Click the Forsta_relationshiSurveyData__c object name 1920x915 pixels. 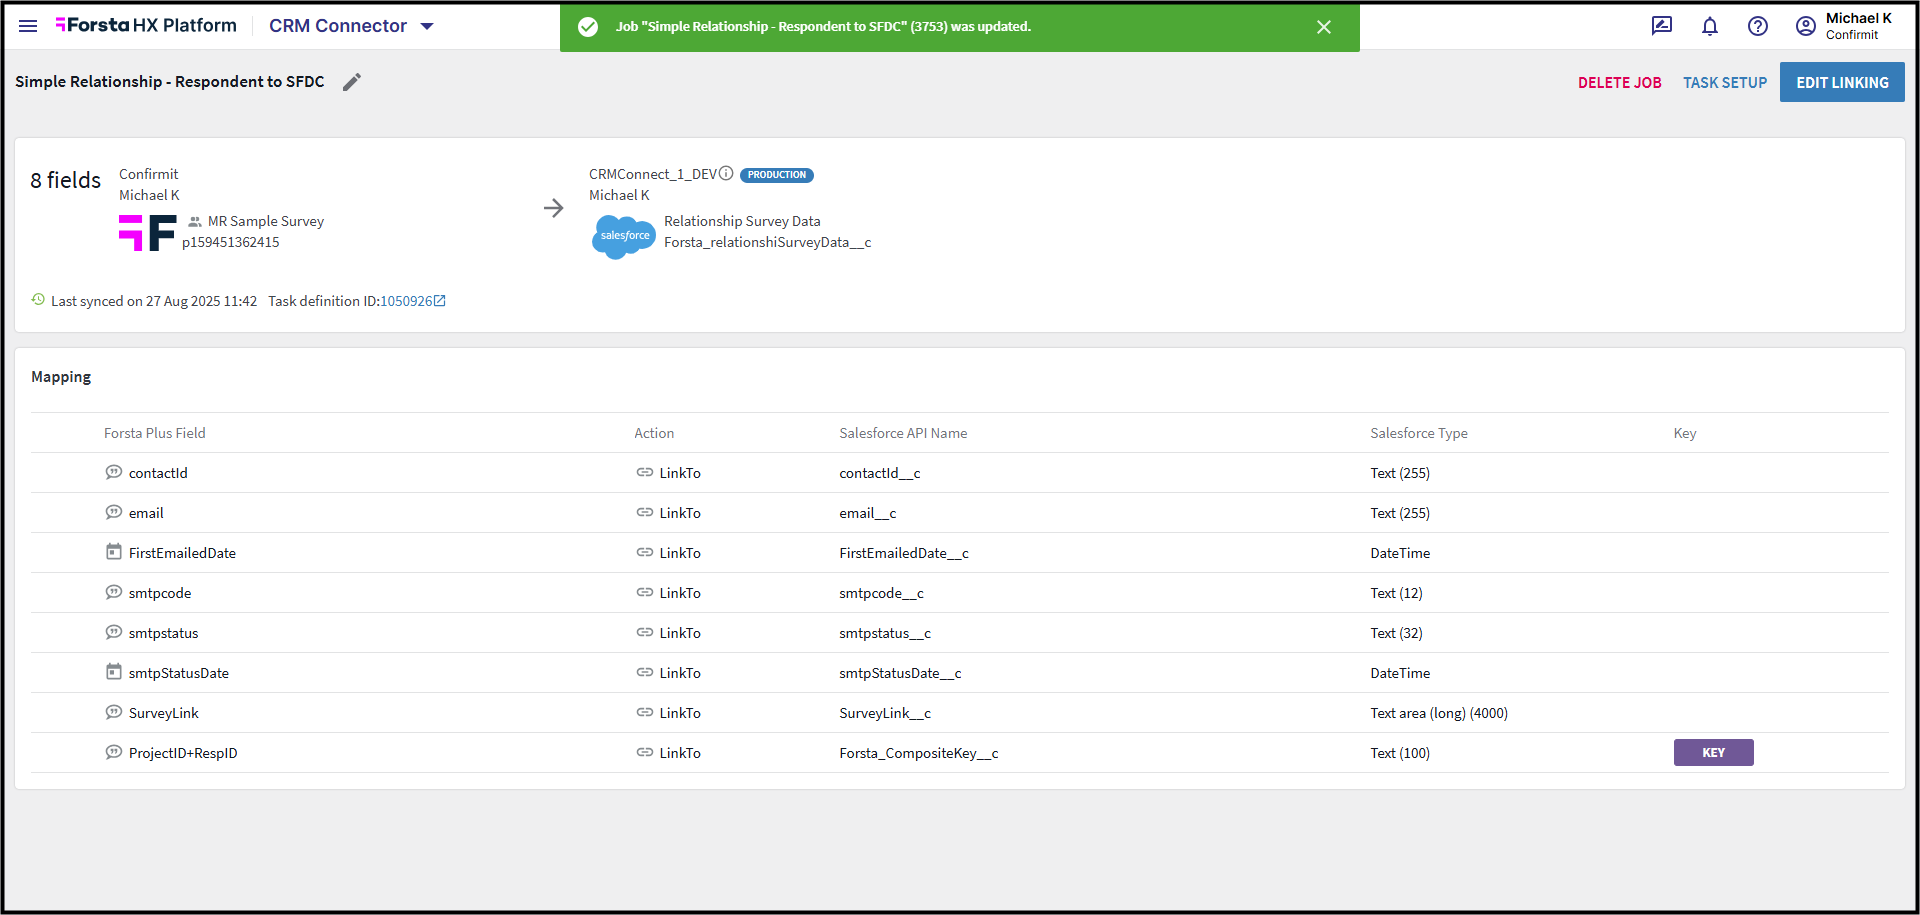coord(768,242)
